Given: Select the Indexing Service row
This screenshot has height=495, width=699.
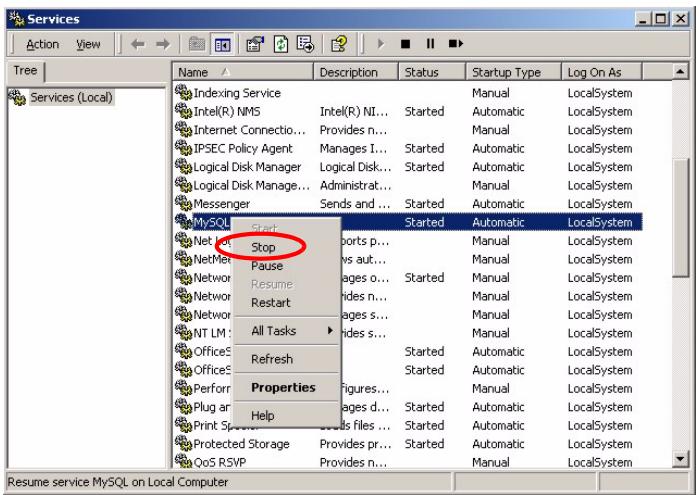Looking at the screenshot, I should click(407, 93).
